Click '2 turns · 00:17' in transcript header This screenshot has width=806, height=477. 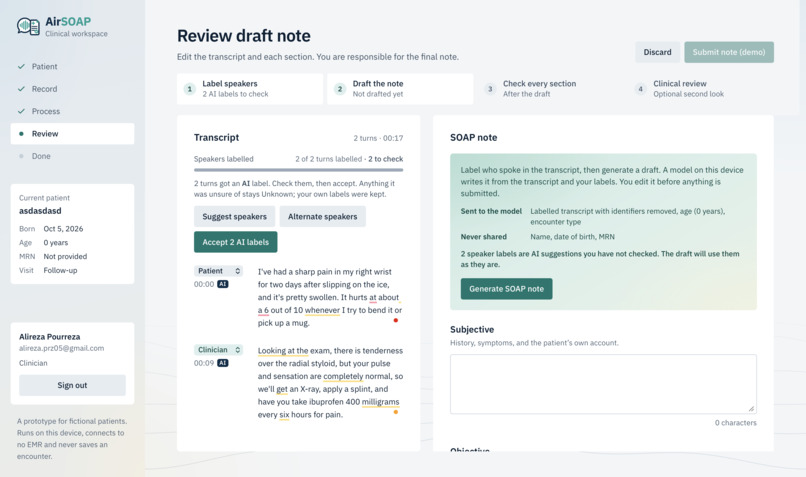tap(378, 138)
